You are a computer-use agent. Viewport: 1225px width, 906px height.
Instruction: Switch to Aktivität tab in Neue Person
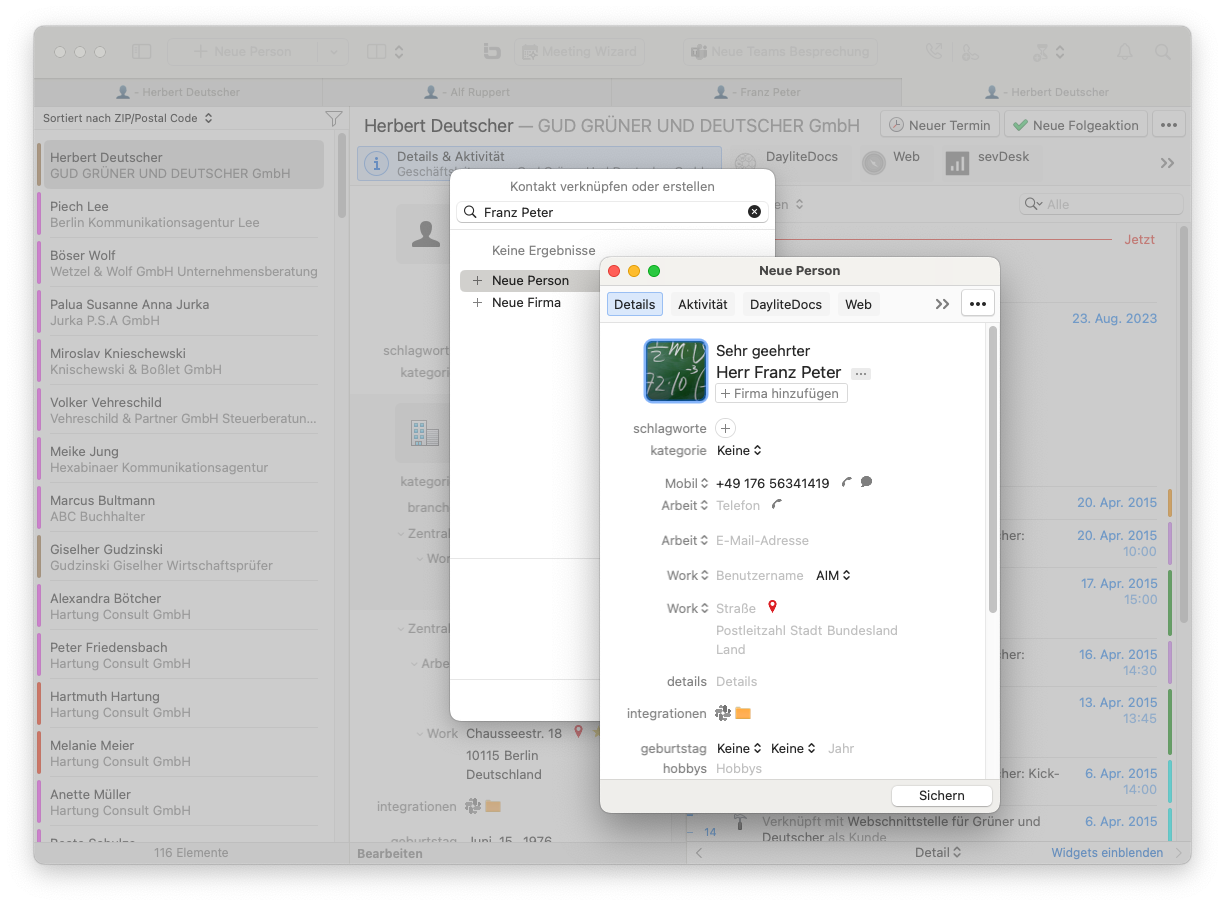[x=703, y=304]
